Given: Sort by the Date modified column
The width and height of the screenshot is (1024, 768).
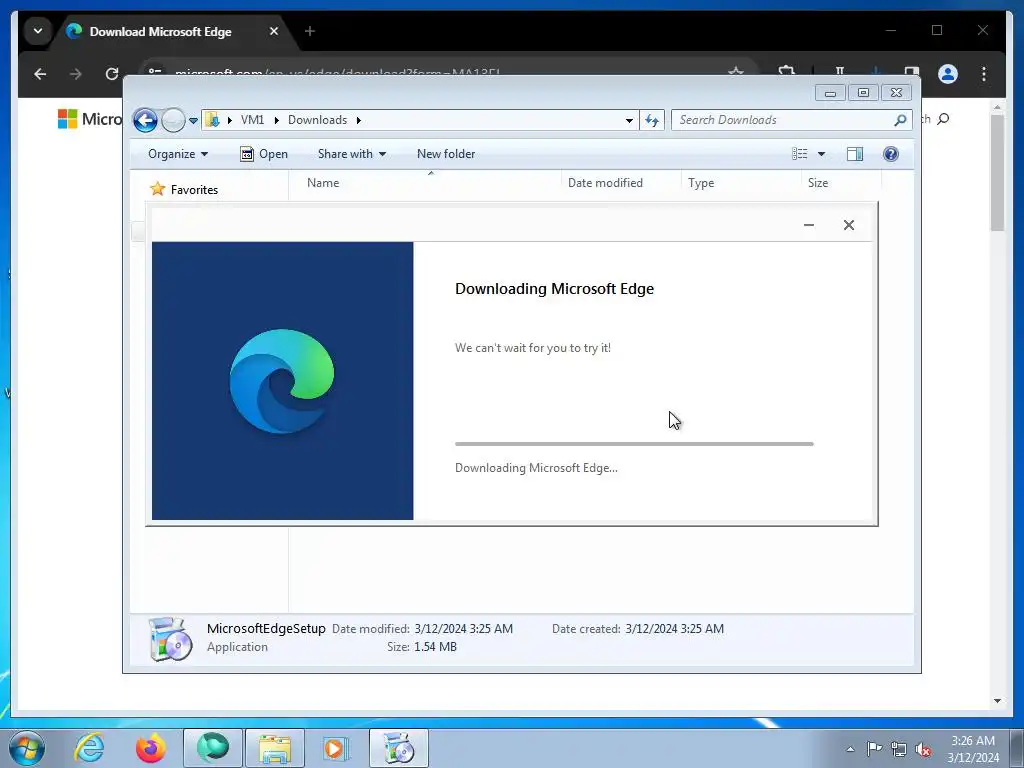Looking at the screenshot, I should (621, 183).
